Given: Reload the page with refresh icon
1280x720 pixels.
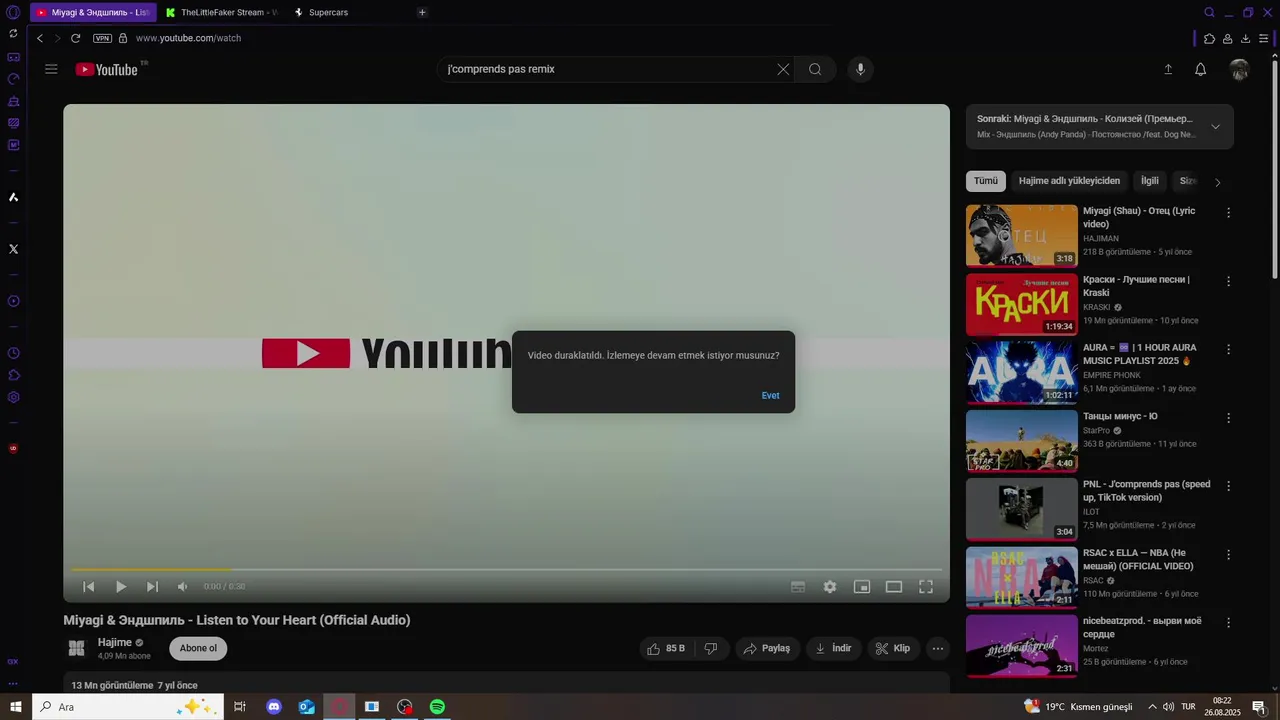Looking at the screenshot, I should [x=75, y=38].
